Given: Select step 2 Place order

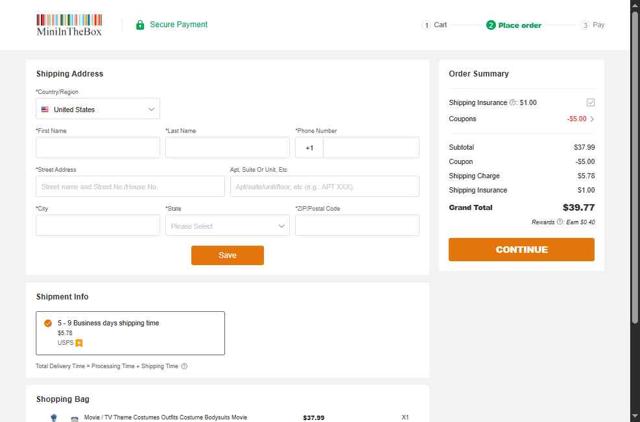Looking at the screenshot, I should click(x=514, y=25).
